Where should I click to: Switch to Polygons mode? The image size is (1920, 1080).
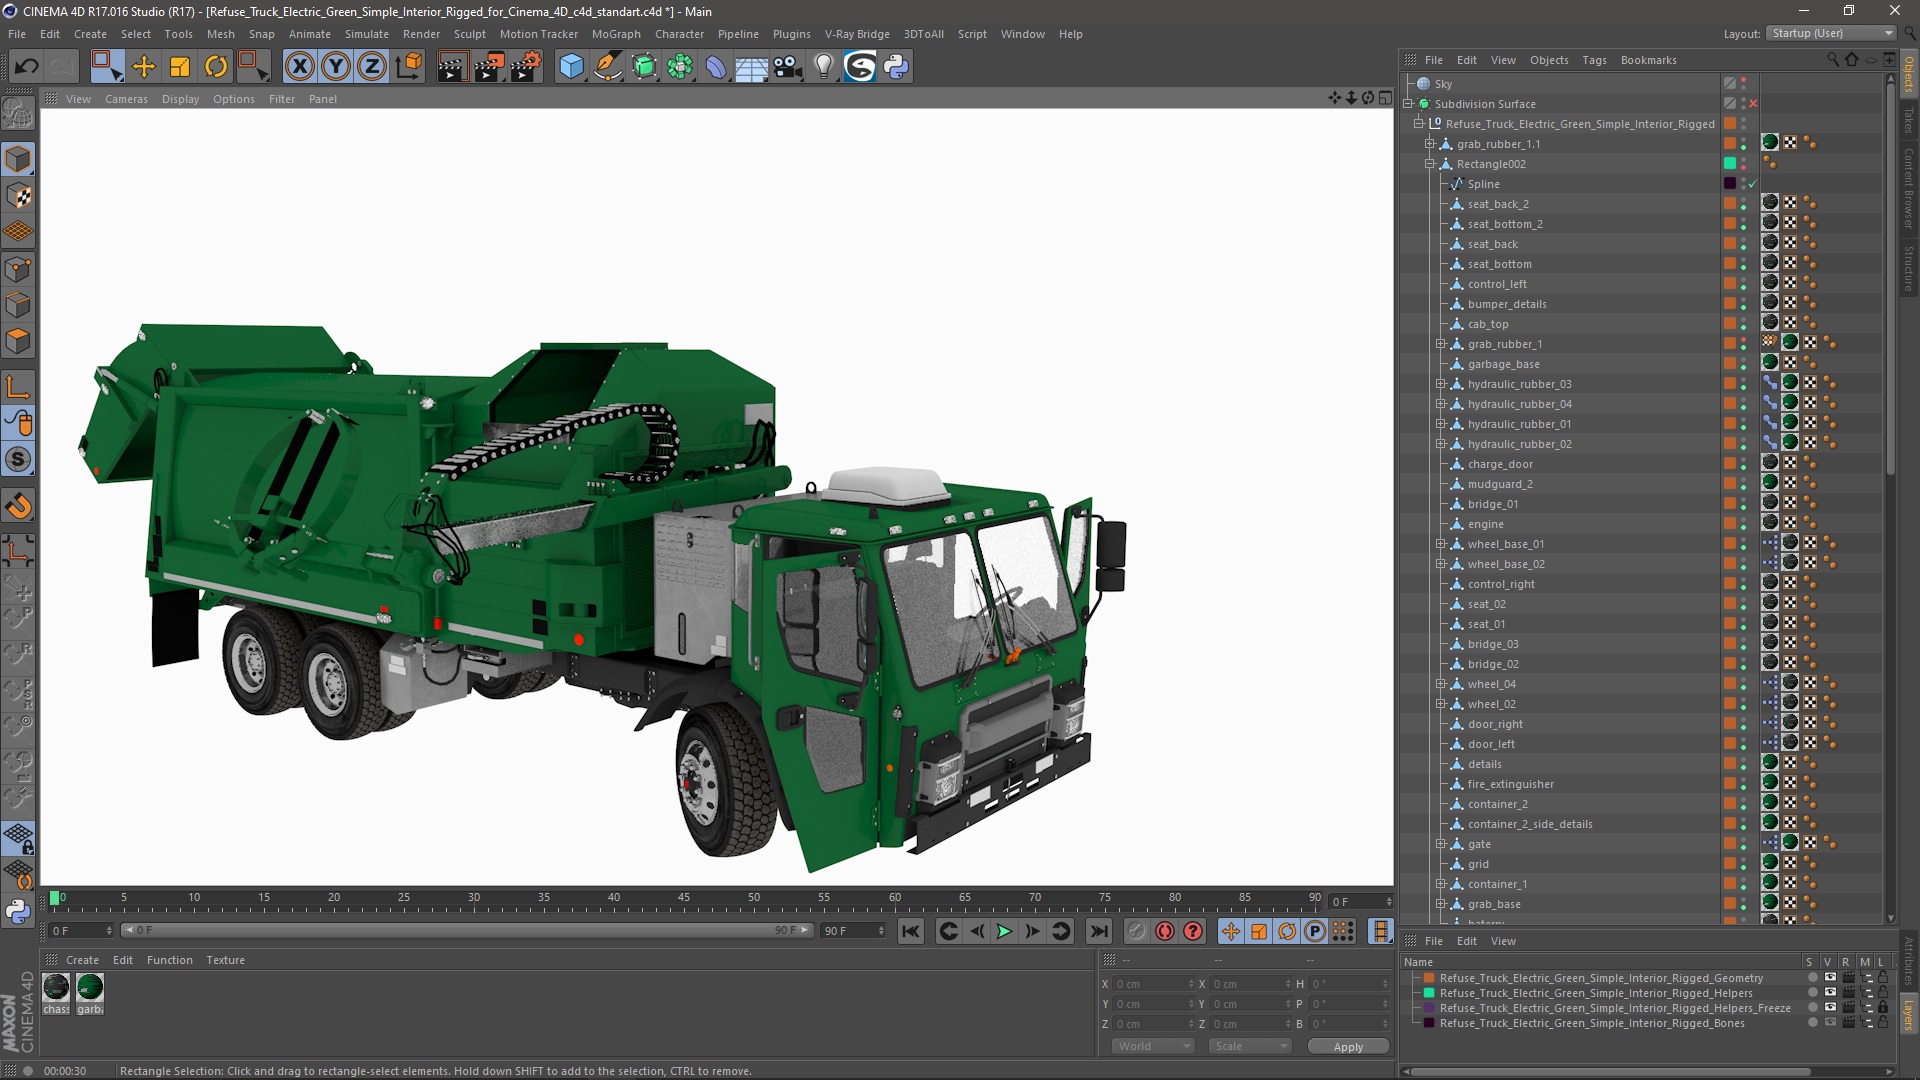point(18,341)
